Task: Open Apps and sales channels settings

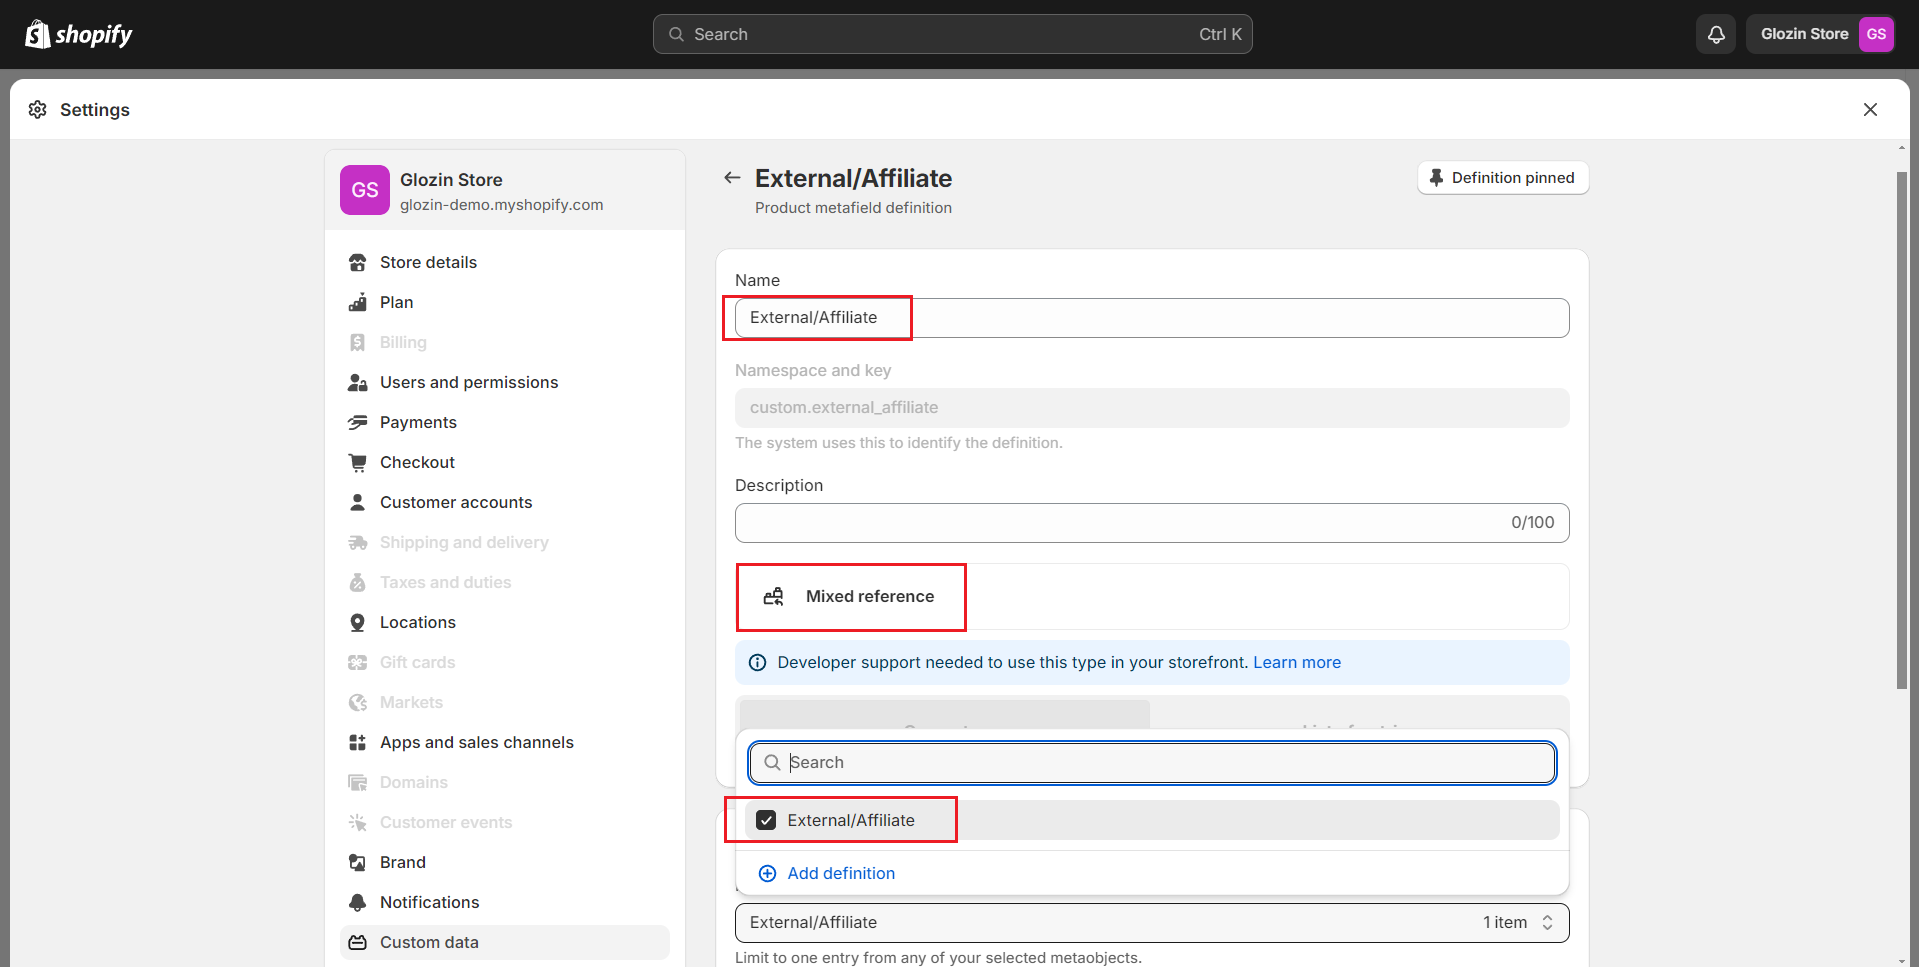Action: [476, 742]
